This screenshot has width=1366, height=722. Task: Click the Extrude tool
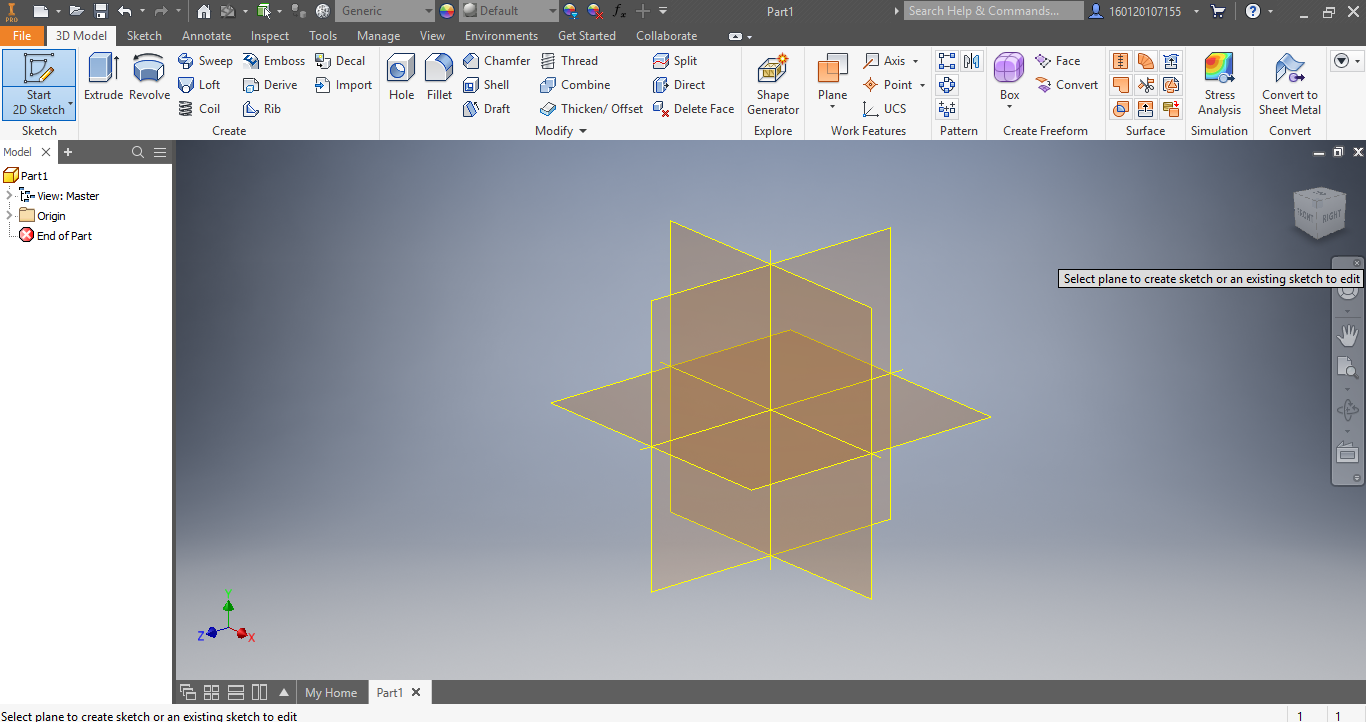click(103, 78)
